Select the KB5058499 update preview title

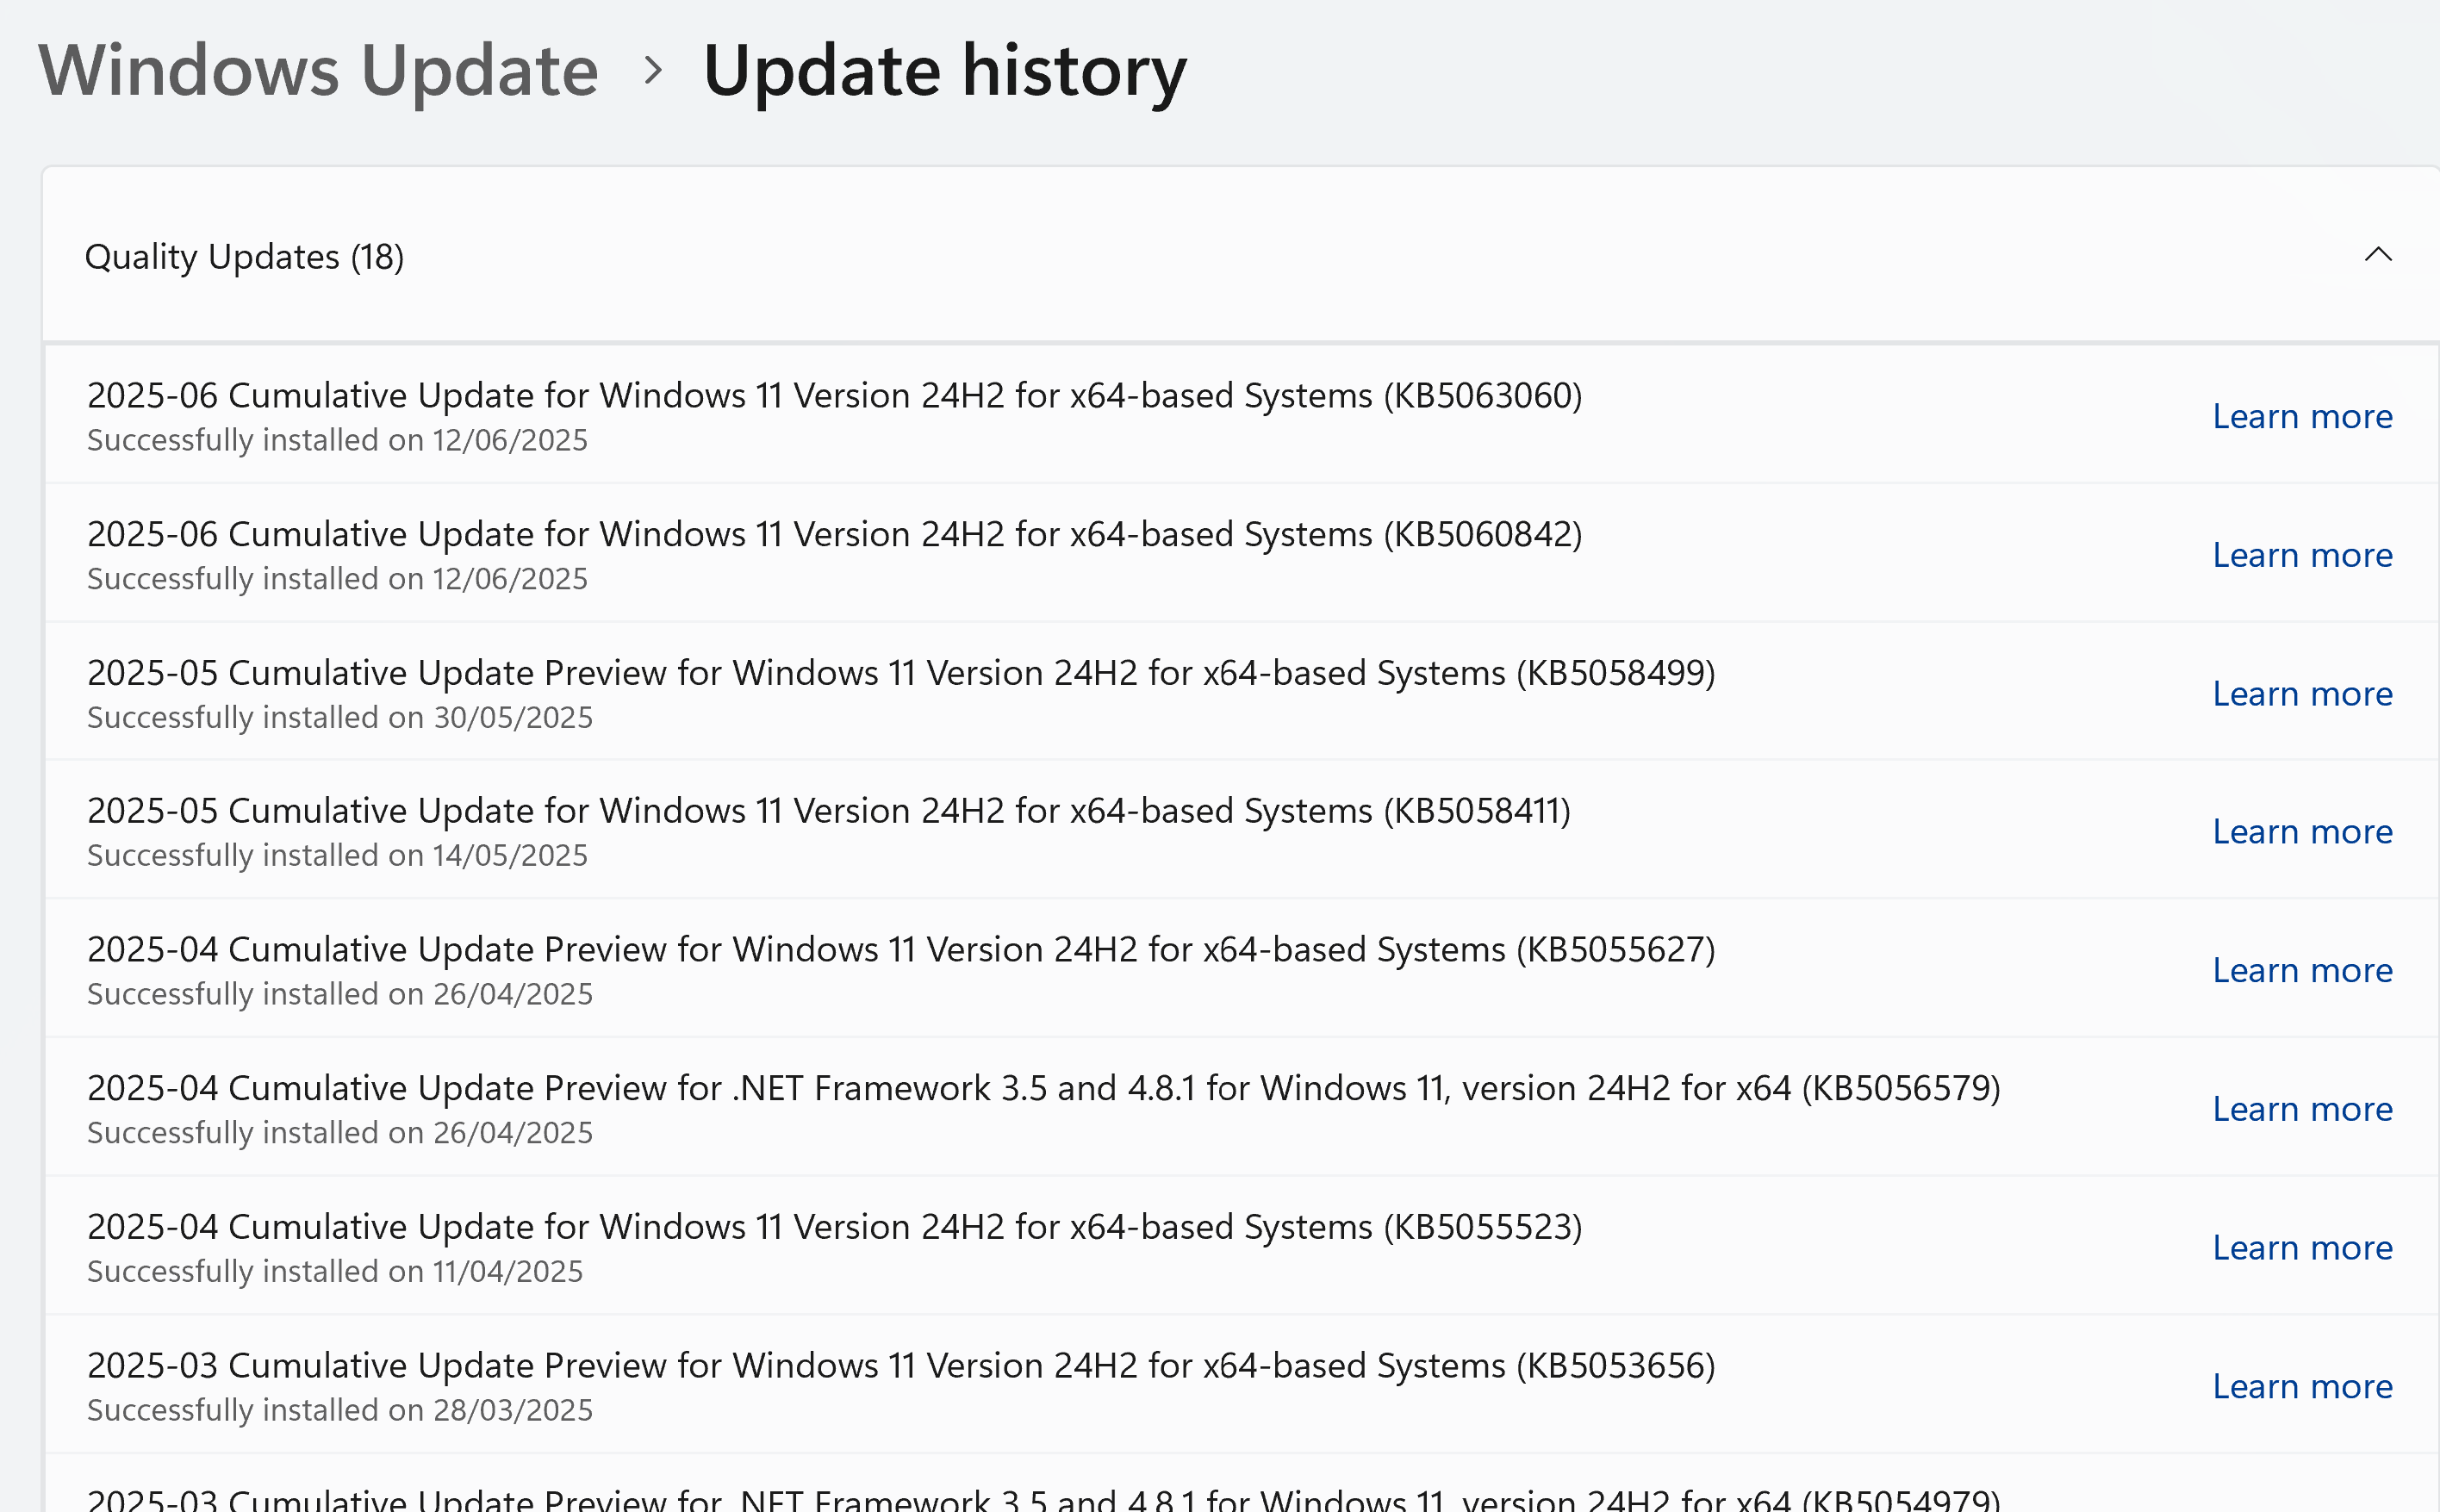point(901,674)
